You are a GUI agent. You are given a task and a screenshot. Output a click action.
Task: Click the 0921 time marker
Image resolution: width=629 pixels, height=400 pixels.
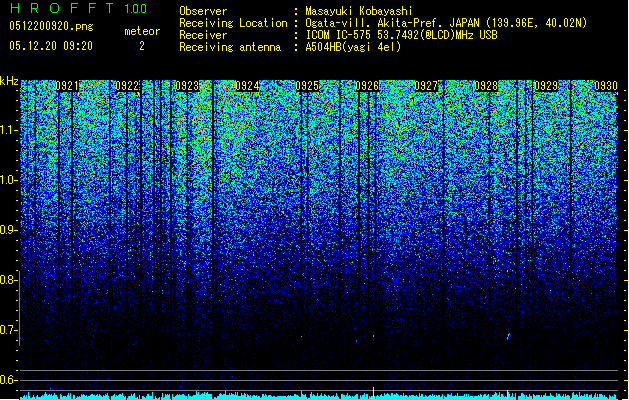click(x=67, y=86)
